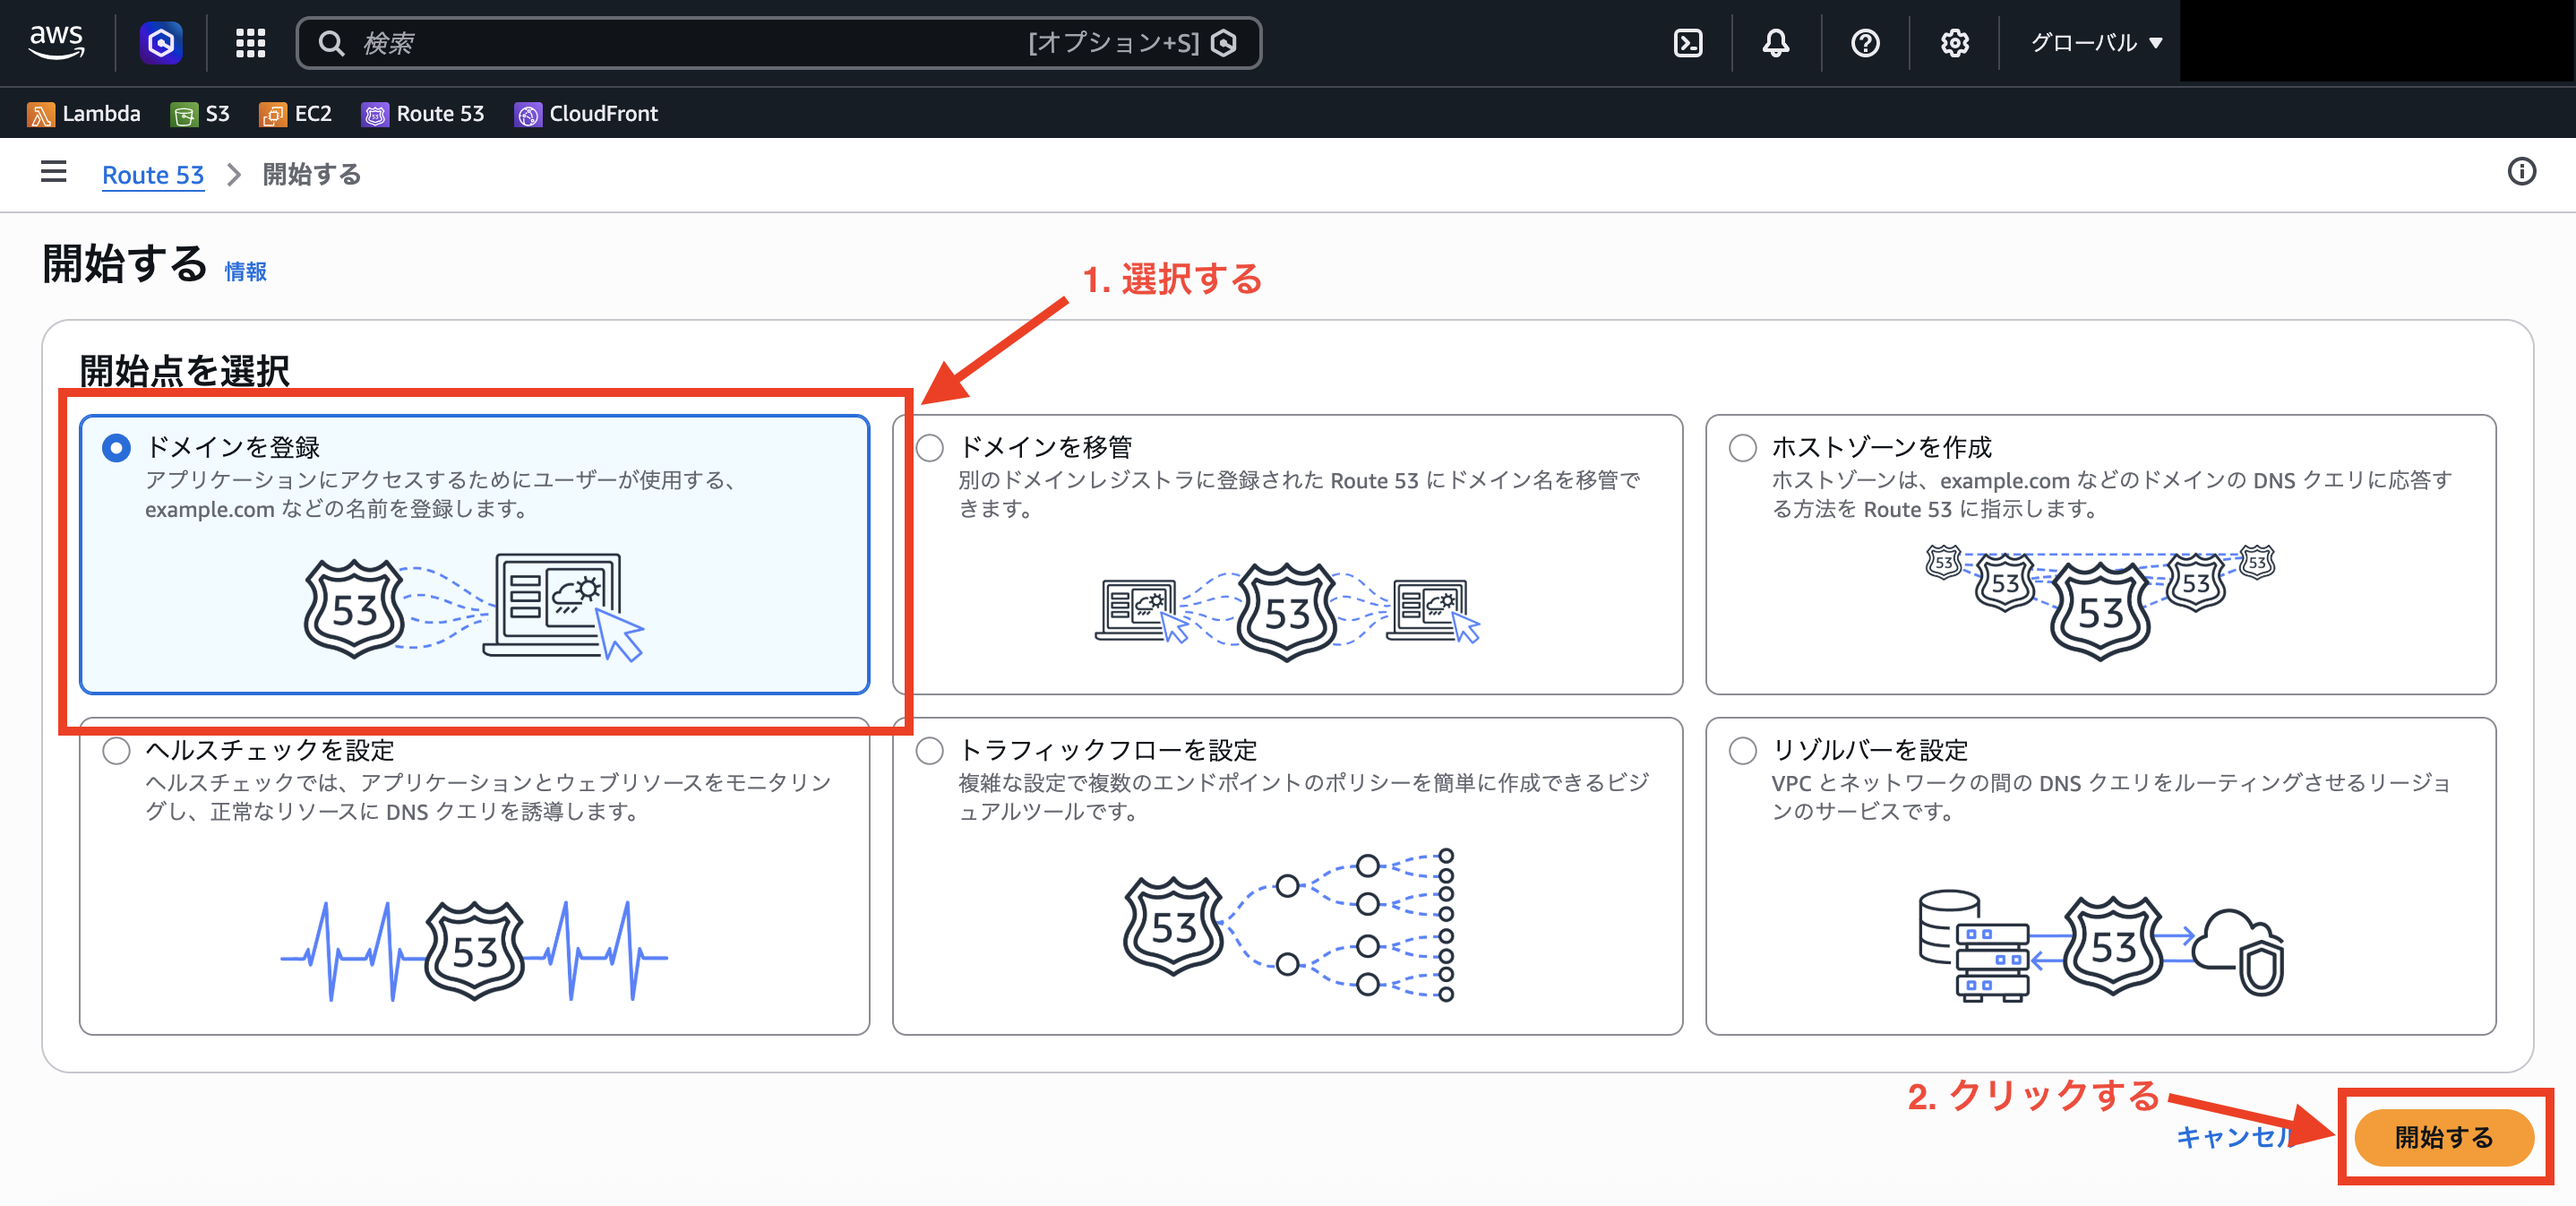Click the ヘルスチェックを設定 heartbeat illustration
Viewport: 2576px width, 1206px height.
pyautogui.click(x=474, y=951)
